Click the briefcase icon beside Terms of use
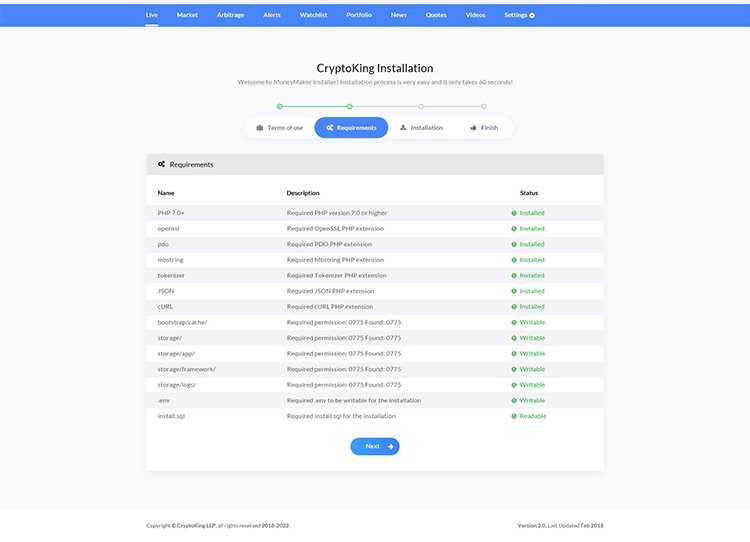 point(260,128)
